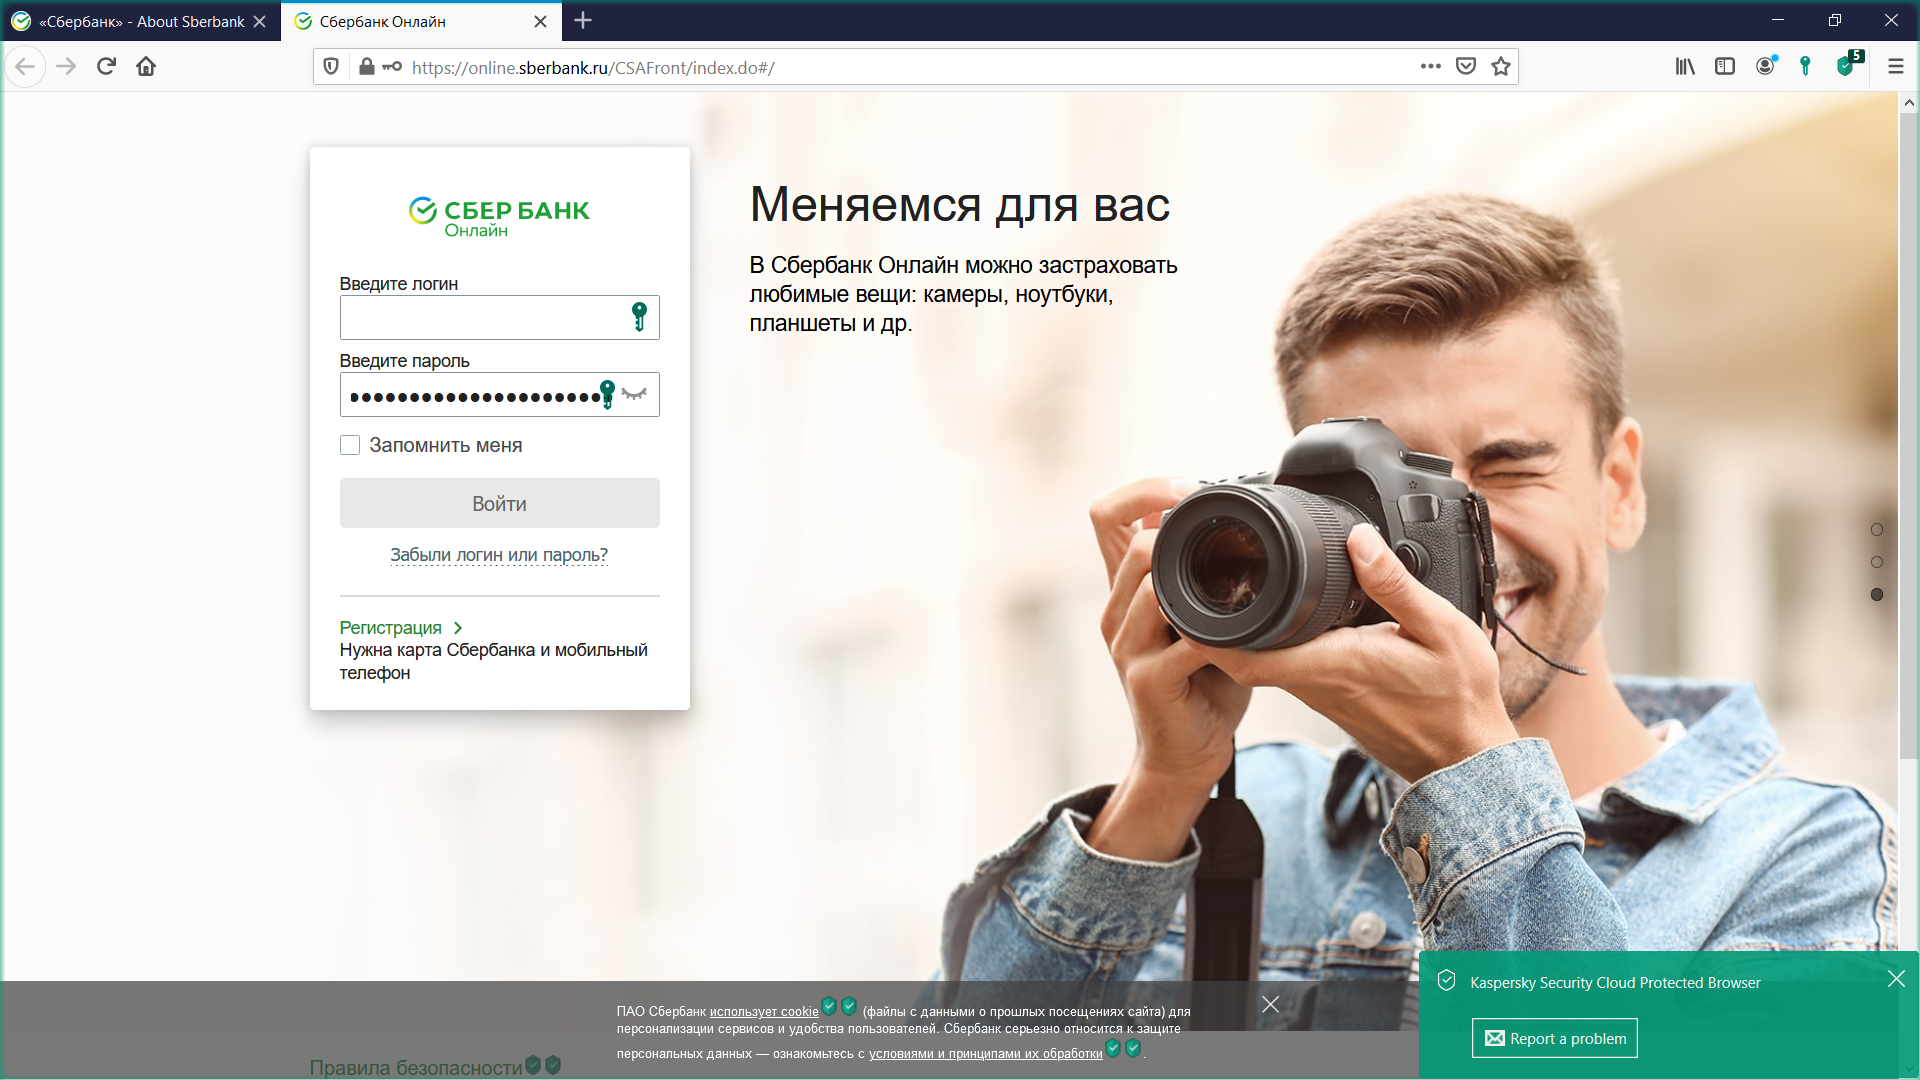Screen dimensions: 1920x1080
Task: Restore down the browser window
Action: click(x=1835, y=20)
